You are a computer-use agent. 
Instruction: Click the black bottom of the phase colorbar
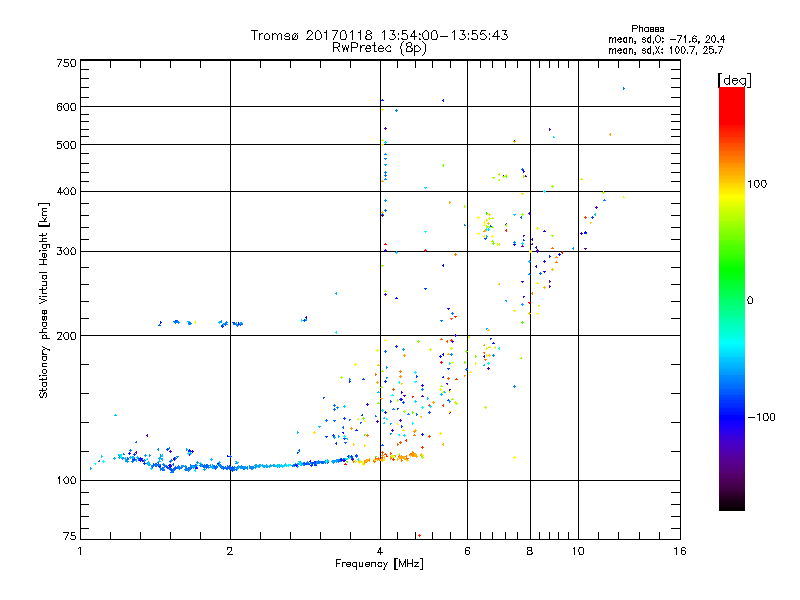coord(731,505)
